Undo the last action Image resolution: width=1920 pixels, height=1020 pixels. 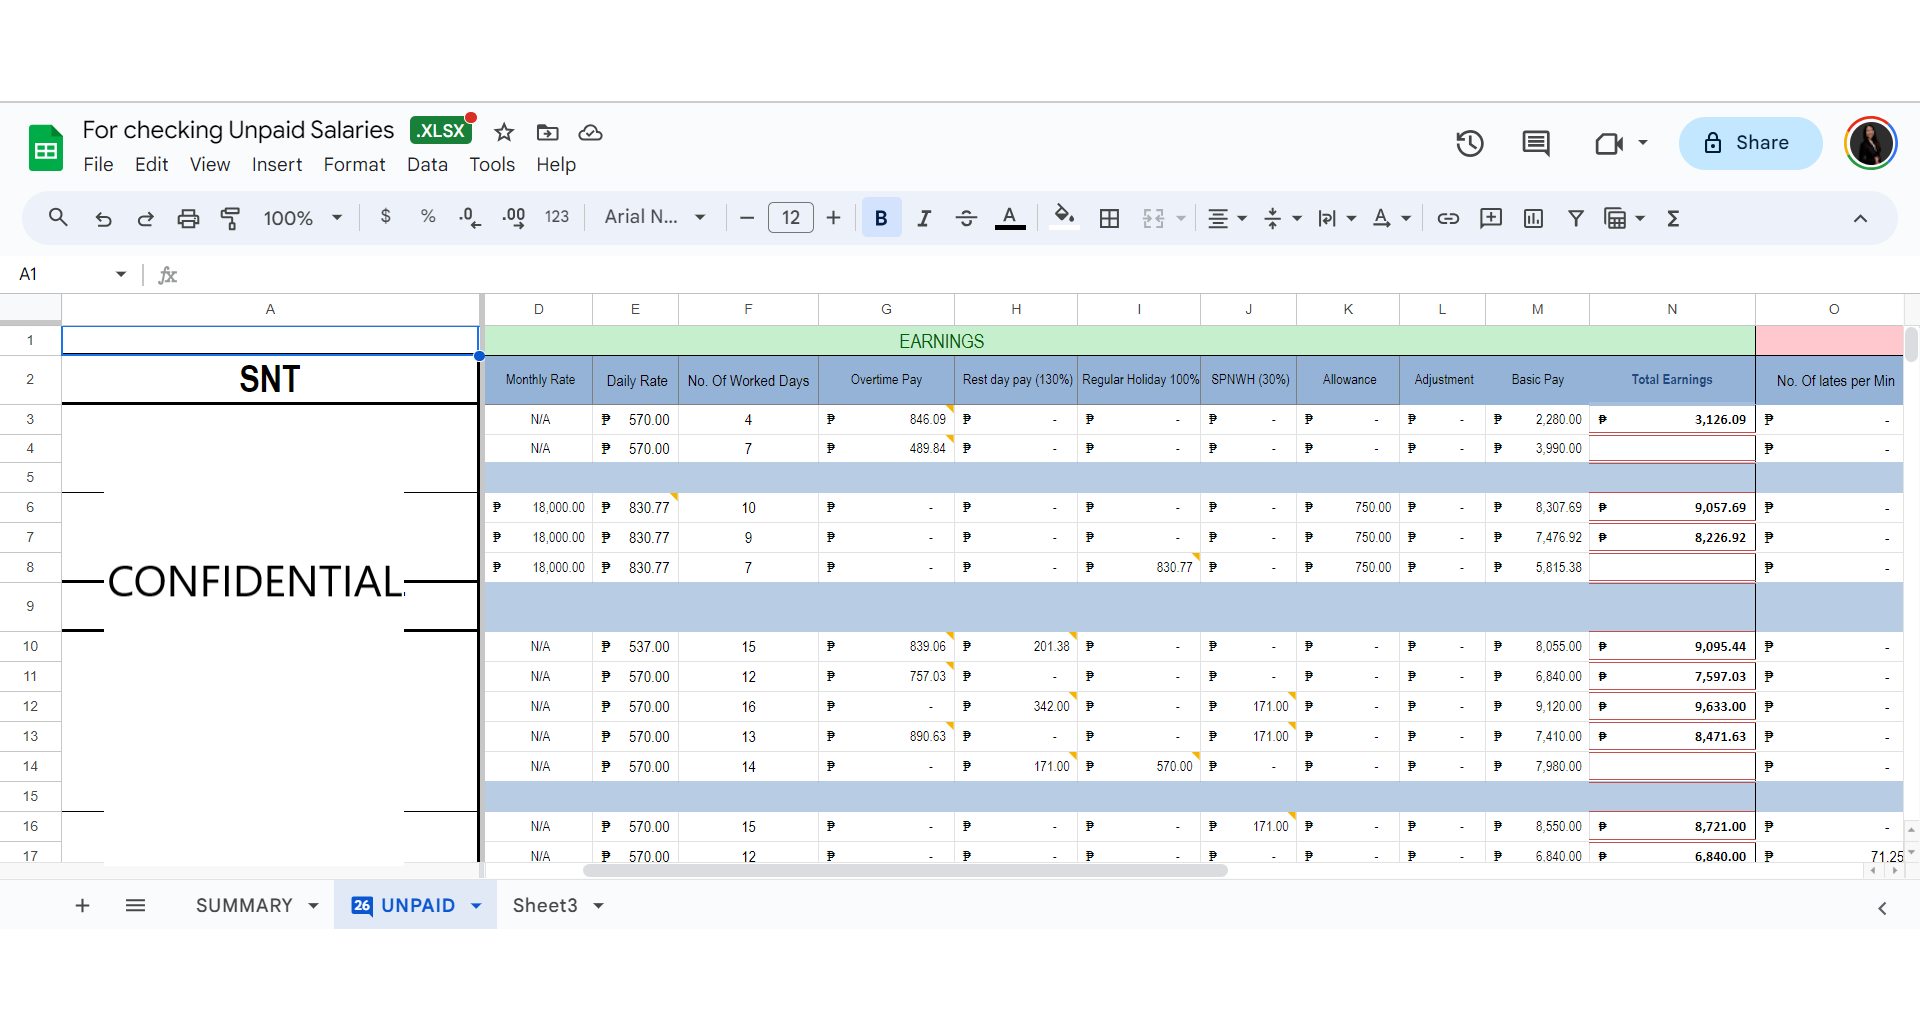tap(103, 218)
